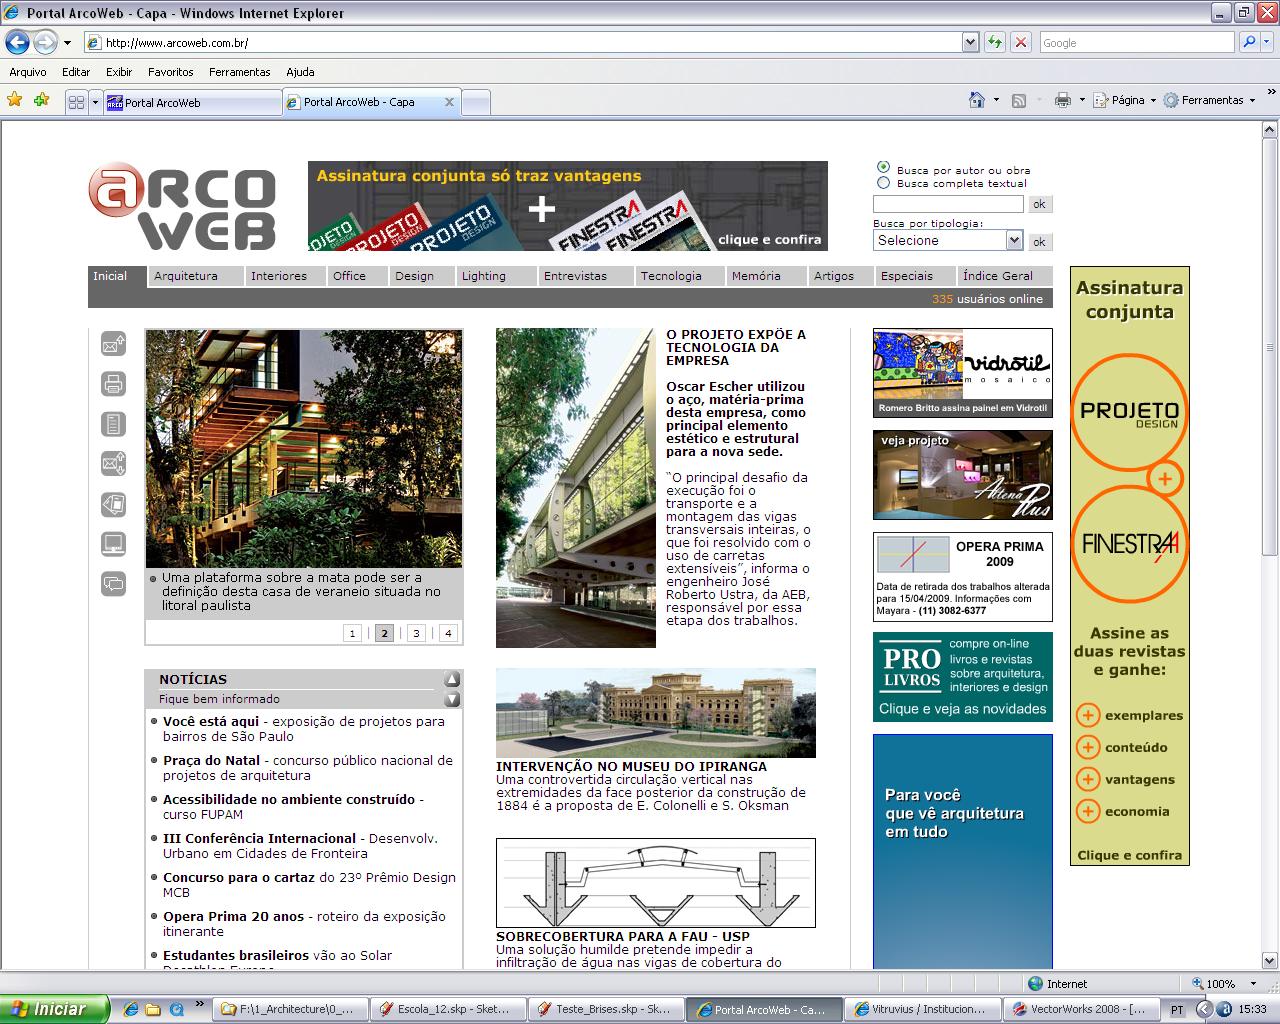This screenshot has height=1024, width=1280.
Task: Open 'Intervenção no Museu do Ipiranga' article
Action: click(632, 766)
